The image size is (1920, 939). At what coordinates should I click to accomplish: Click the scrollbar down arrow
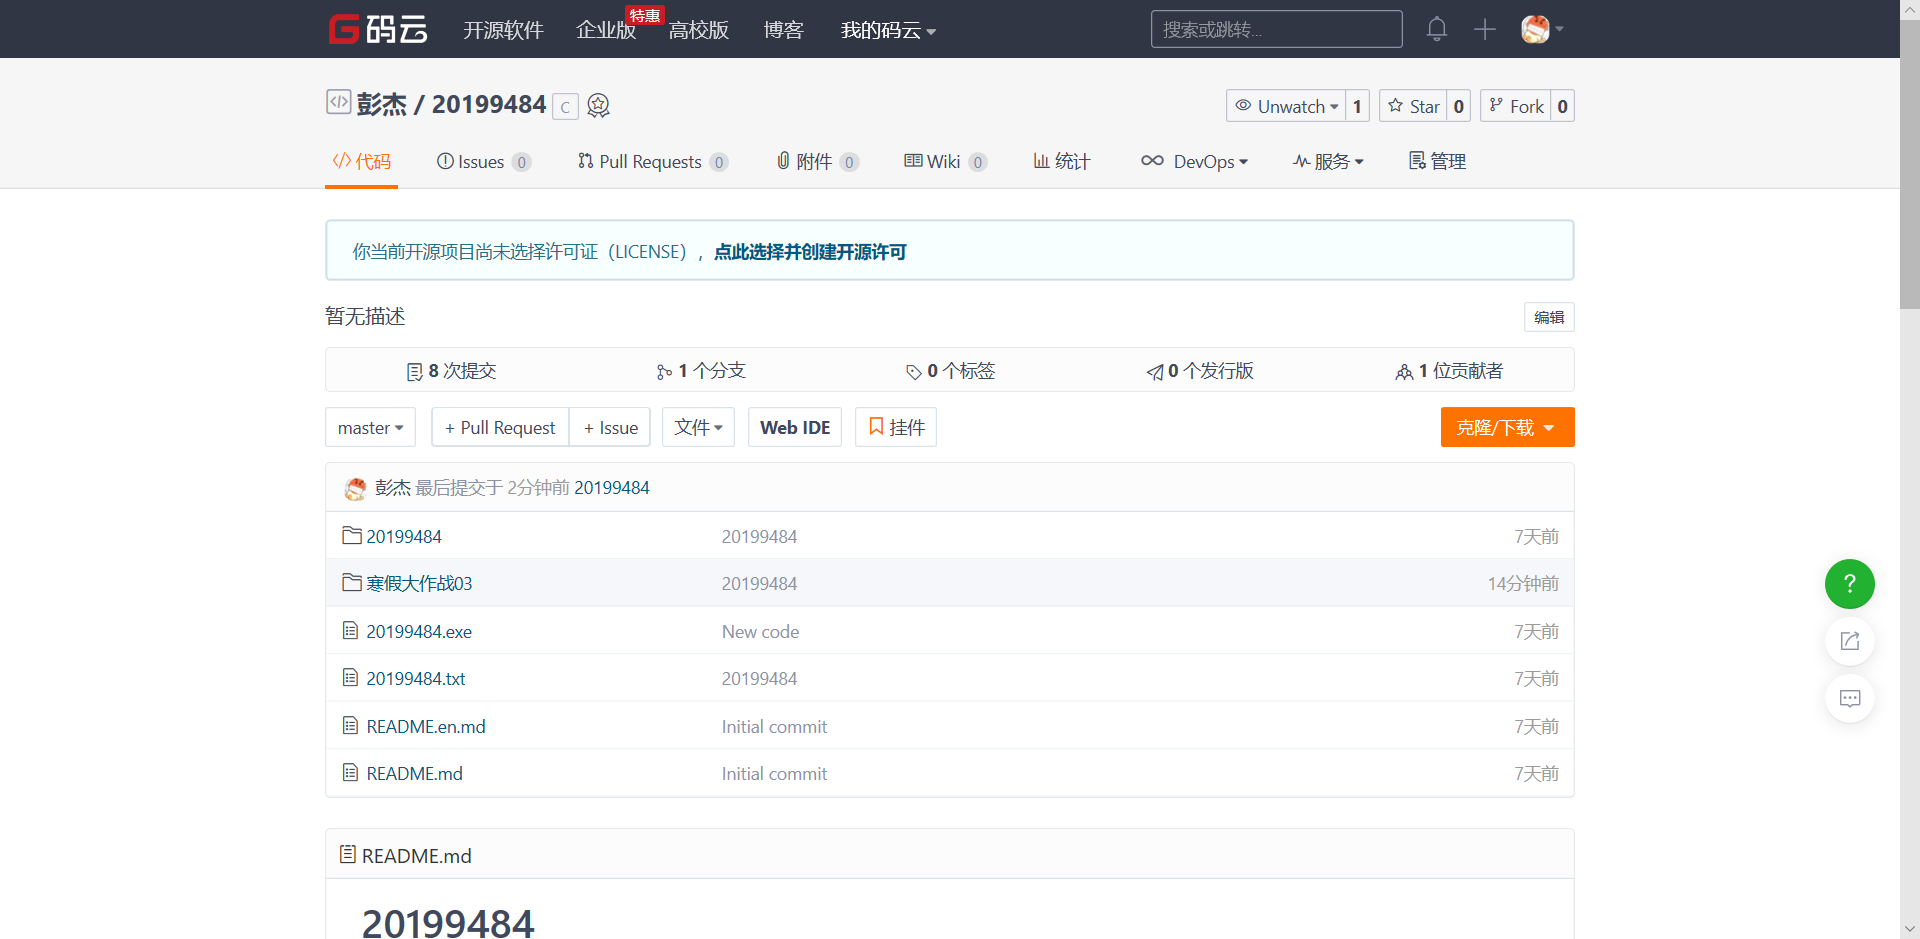tap(1910, 929)
